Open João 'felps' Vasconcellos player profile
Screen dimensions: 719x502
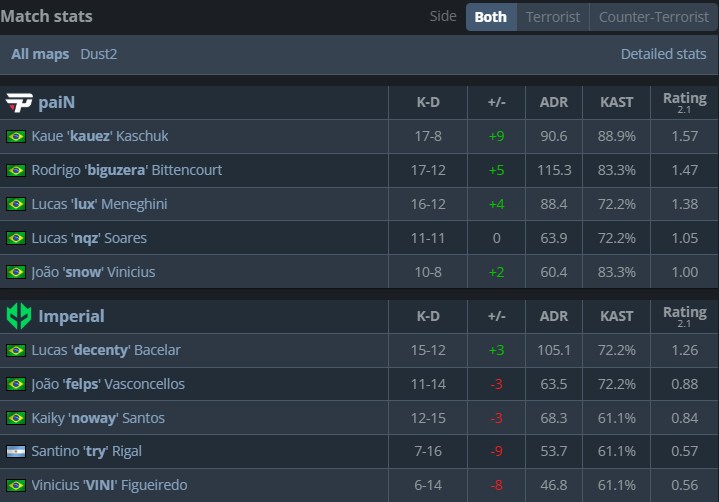[x=108, y=384]
